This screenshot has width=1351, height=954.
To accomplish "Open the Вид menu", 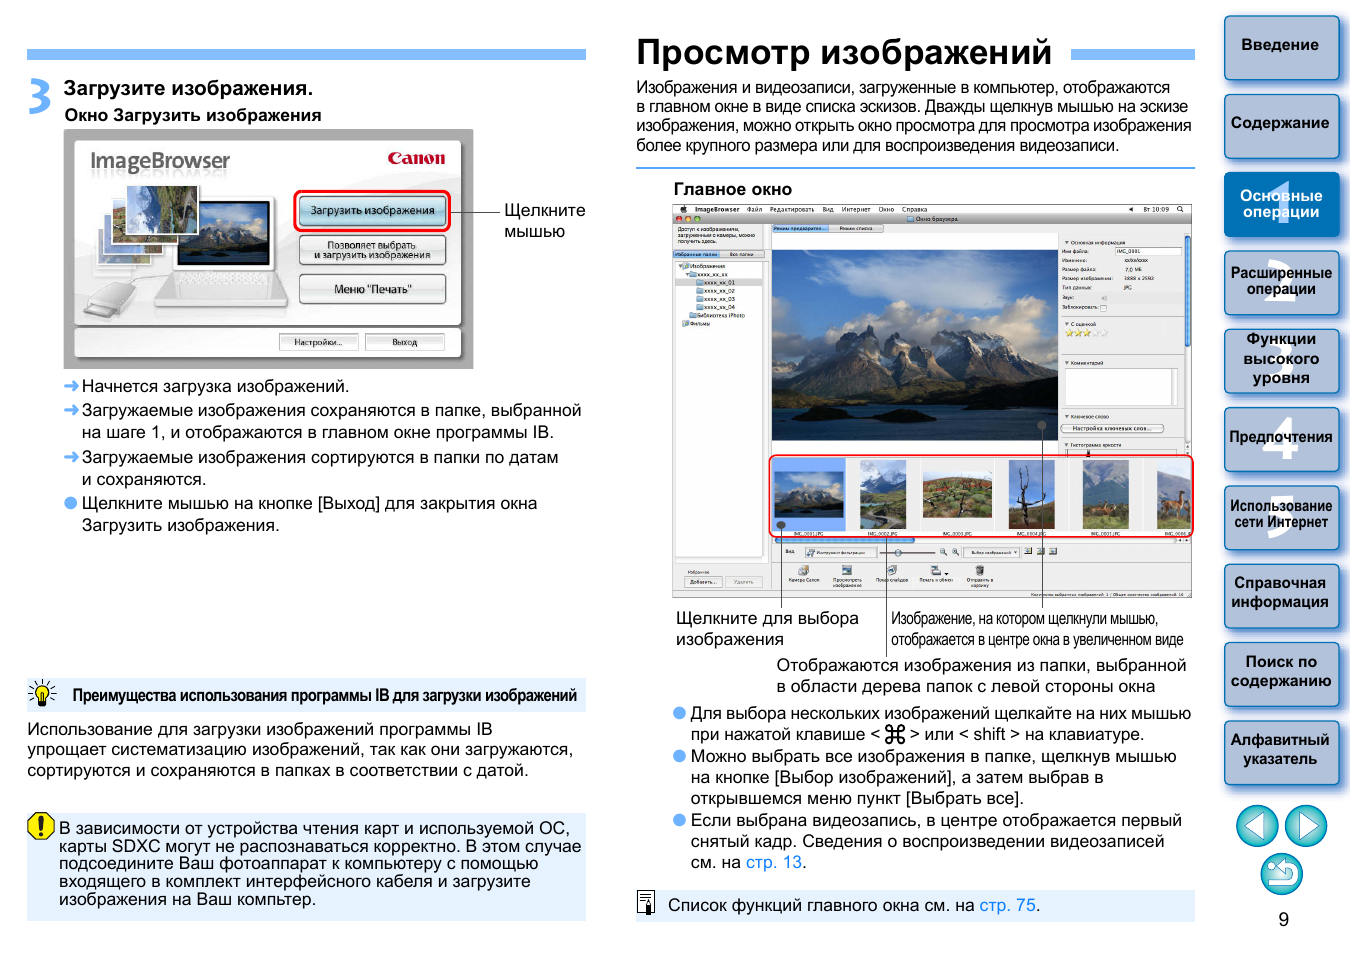I will pyautogui.click(x=828, y=209).
